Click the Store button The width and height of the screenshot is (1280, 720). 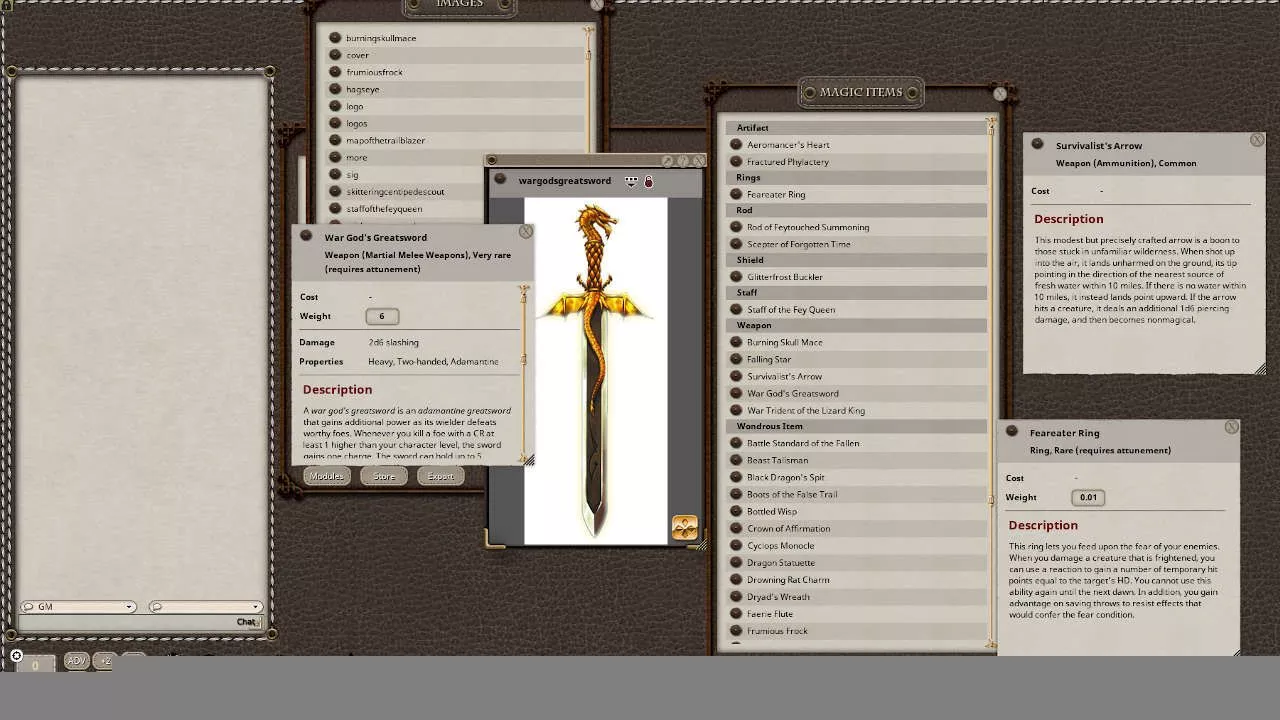tap(384, 476)
